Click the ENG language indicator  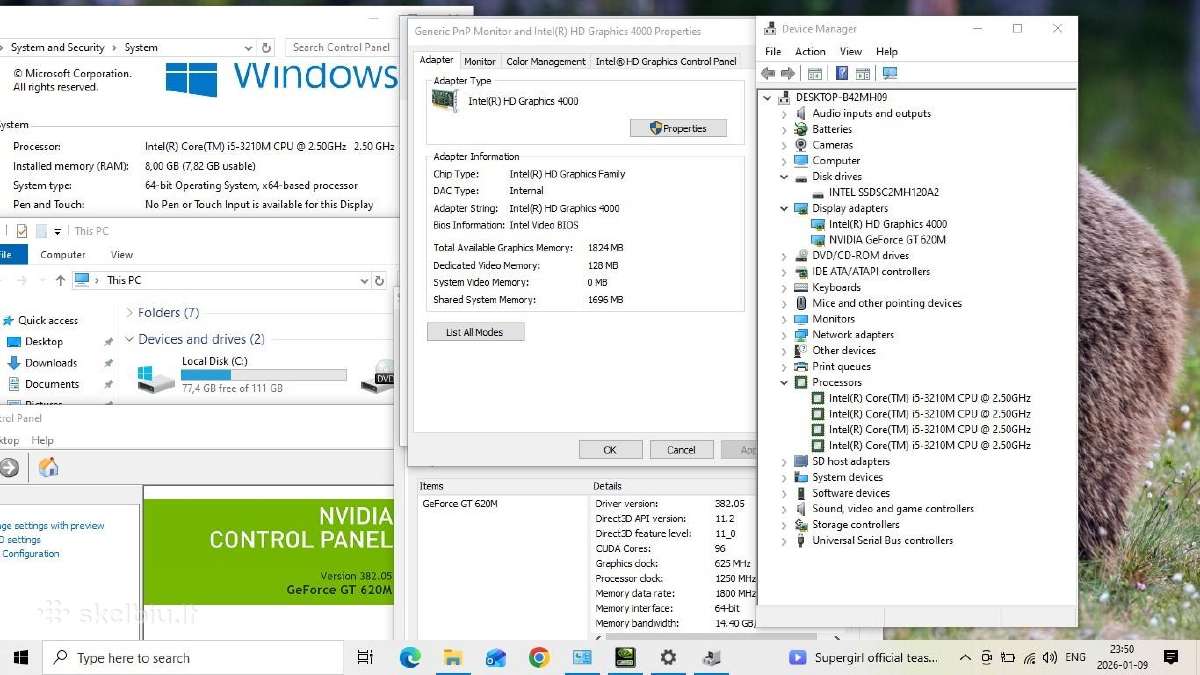click(1075, 657)
